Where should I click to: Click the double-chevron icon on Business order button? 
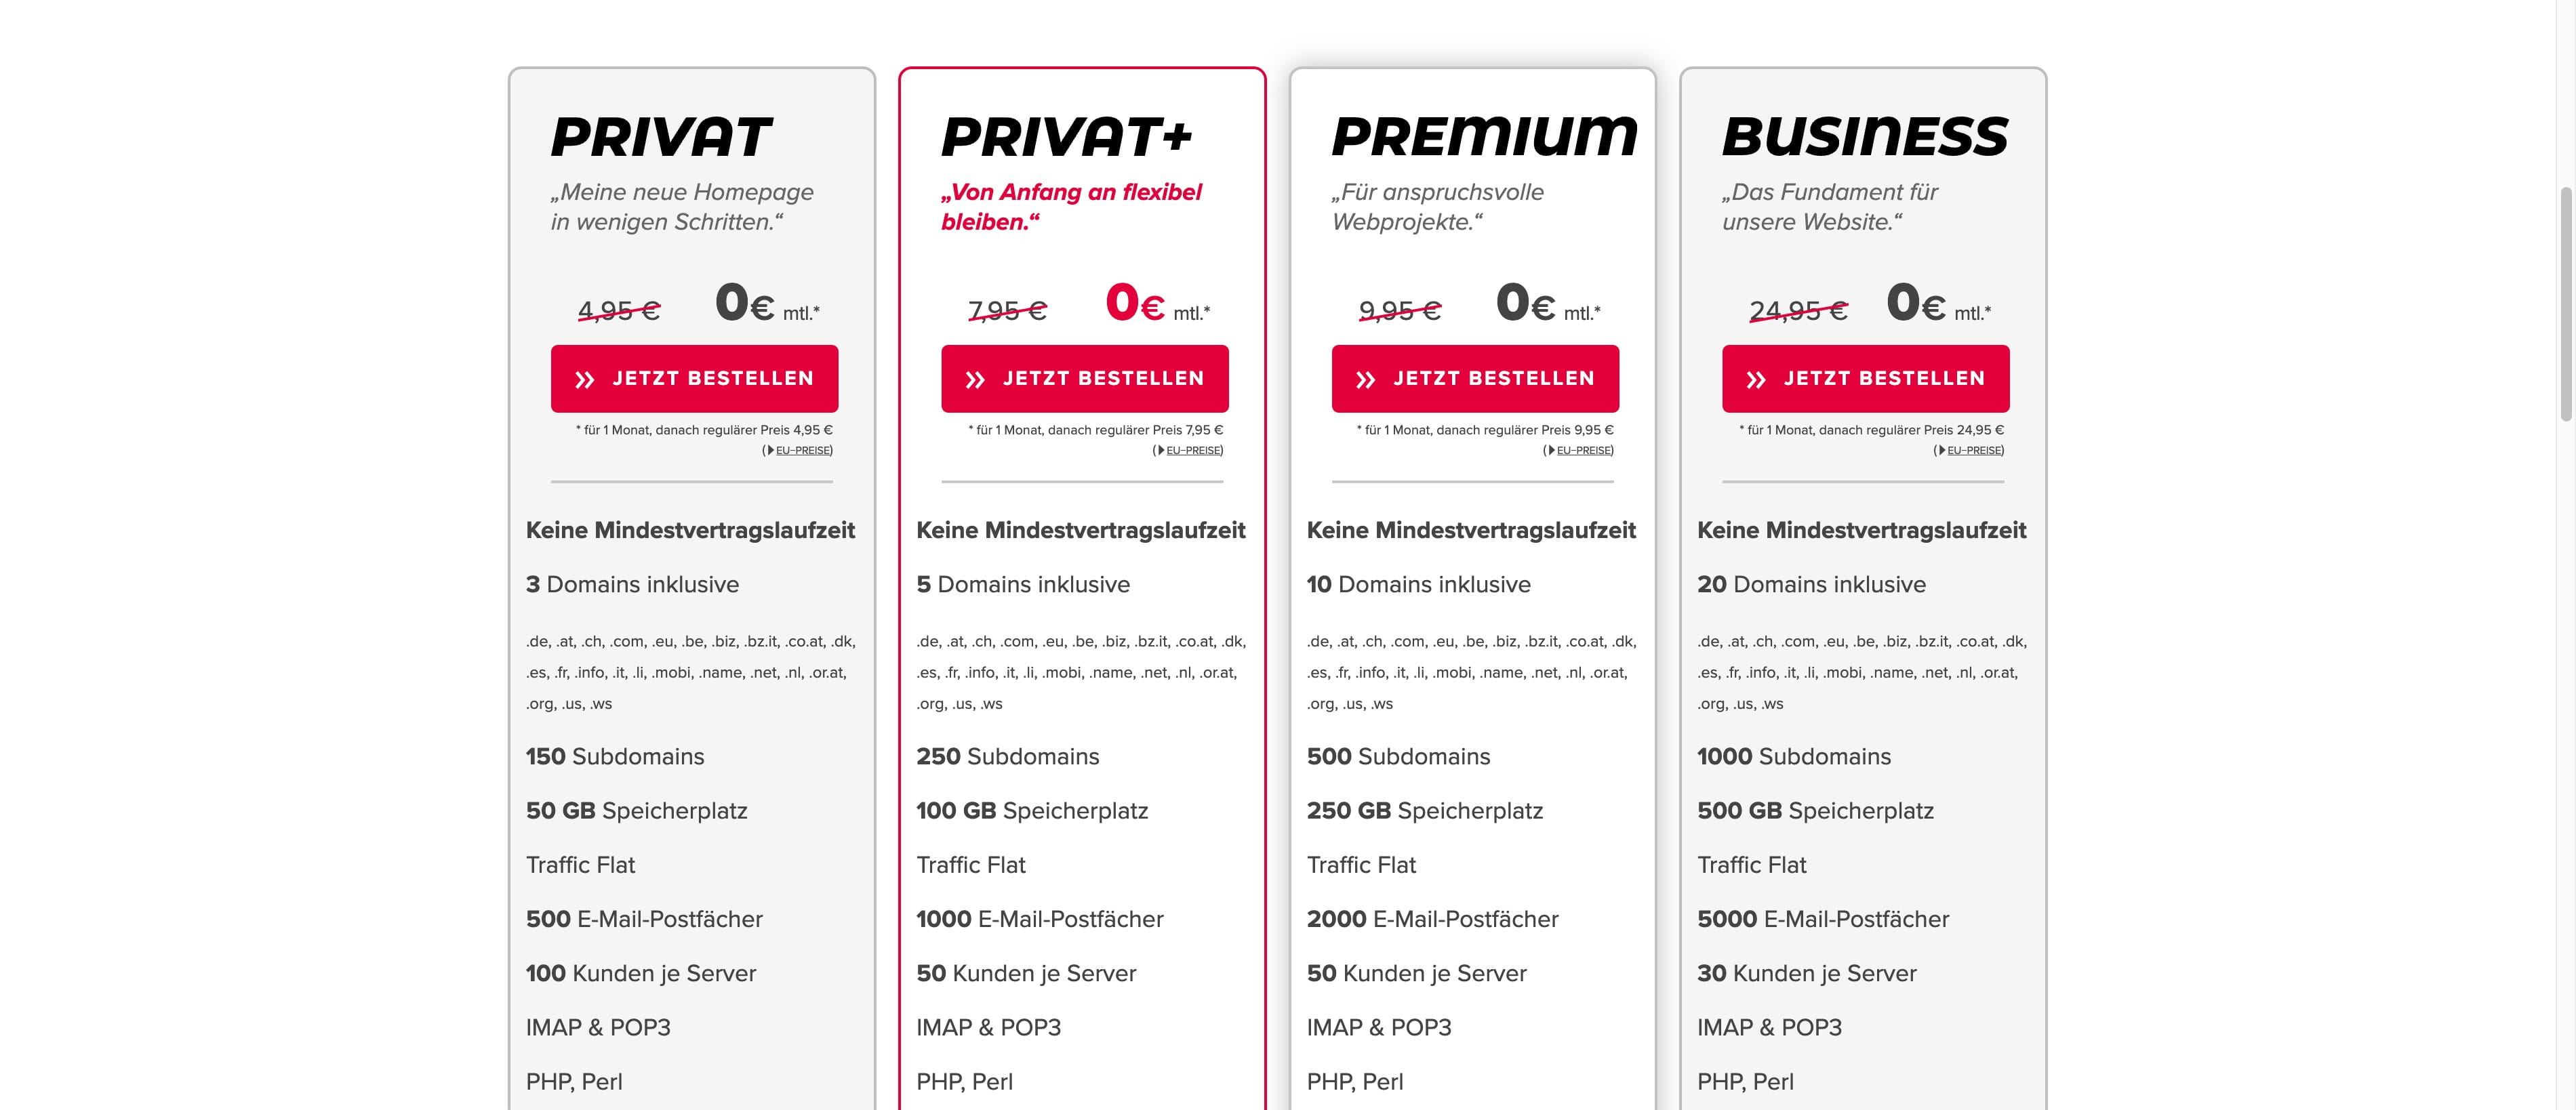pos(1756,380)
